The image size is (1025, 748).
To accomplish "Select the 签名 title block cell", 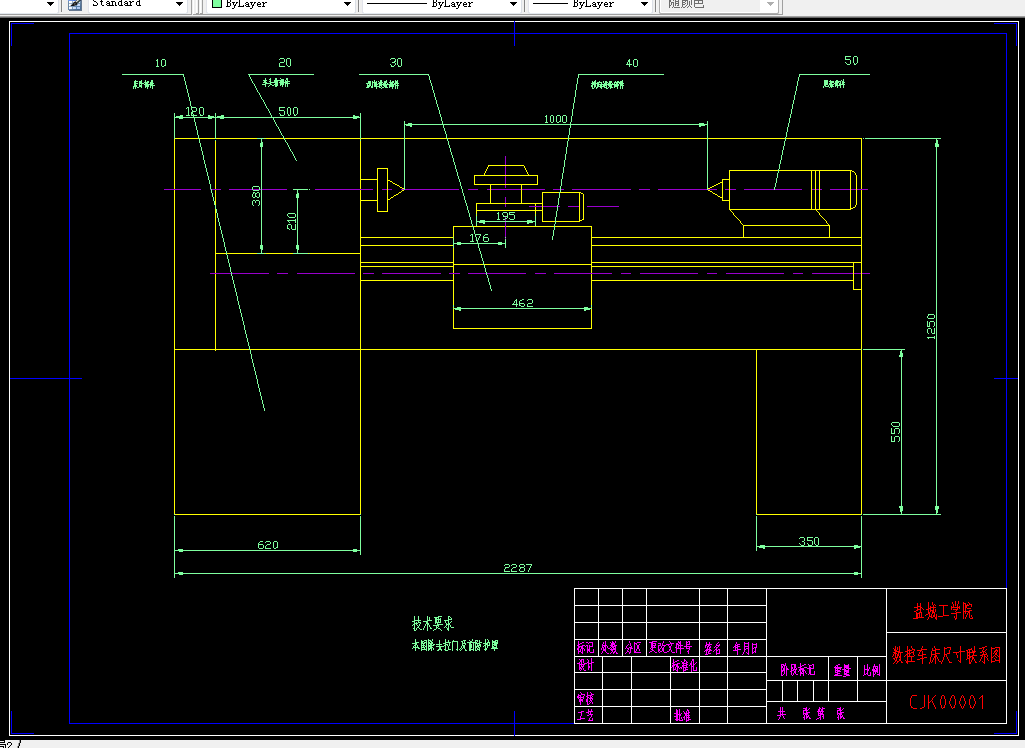I will click(713, 648).
